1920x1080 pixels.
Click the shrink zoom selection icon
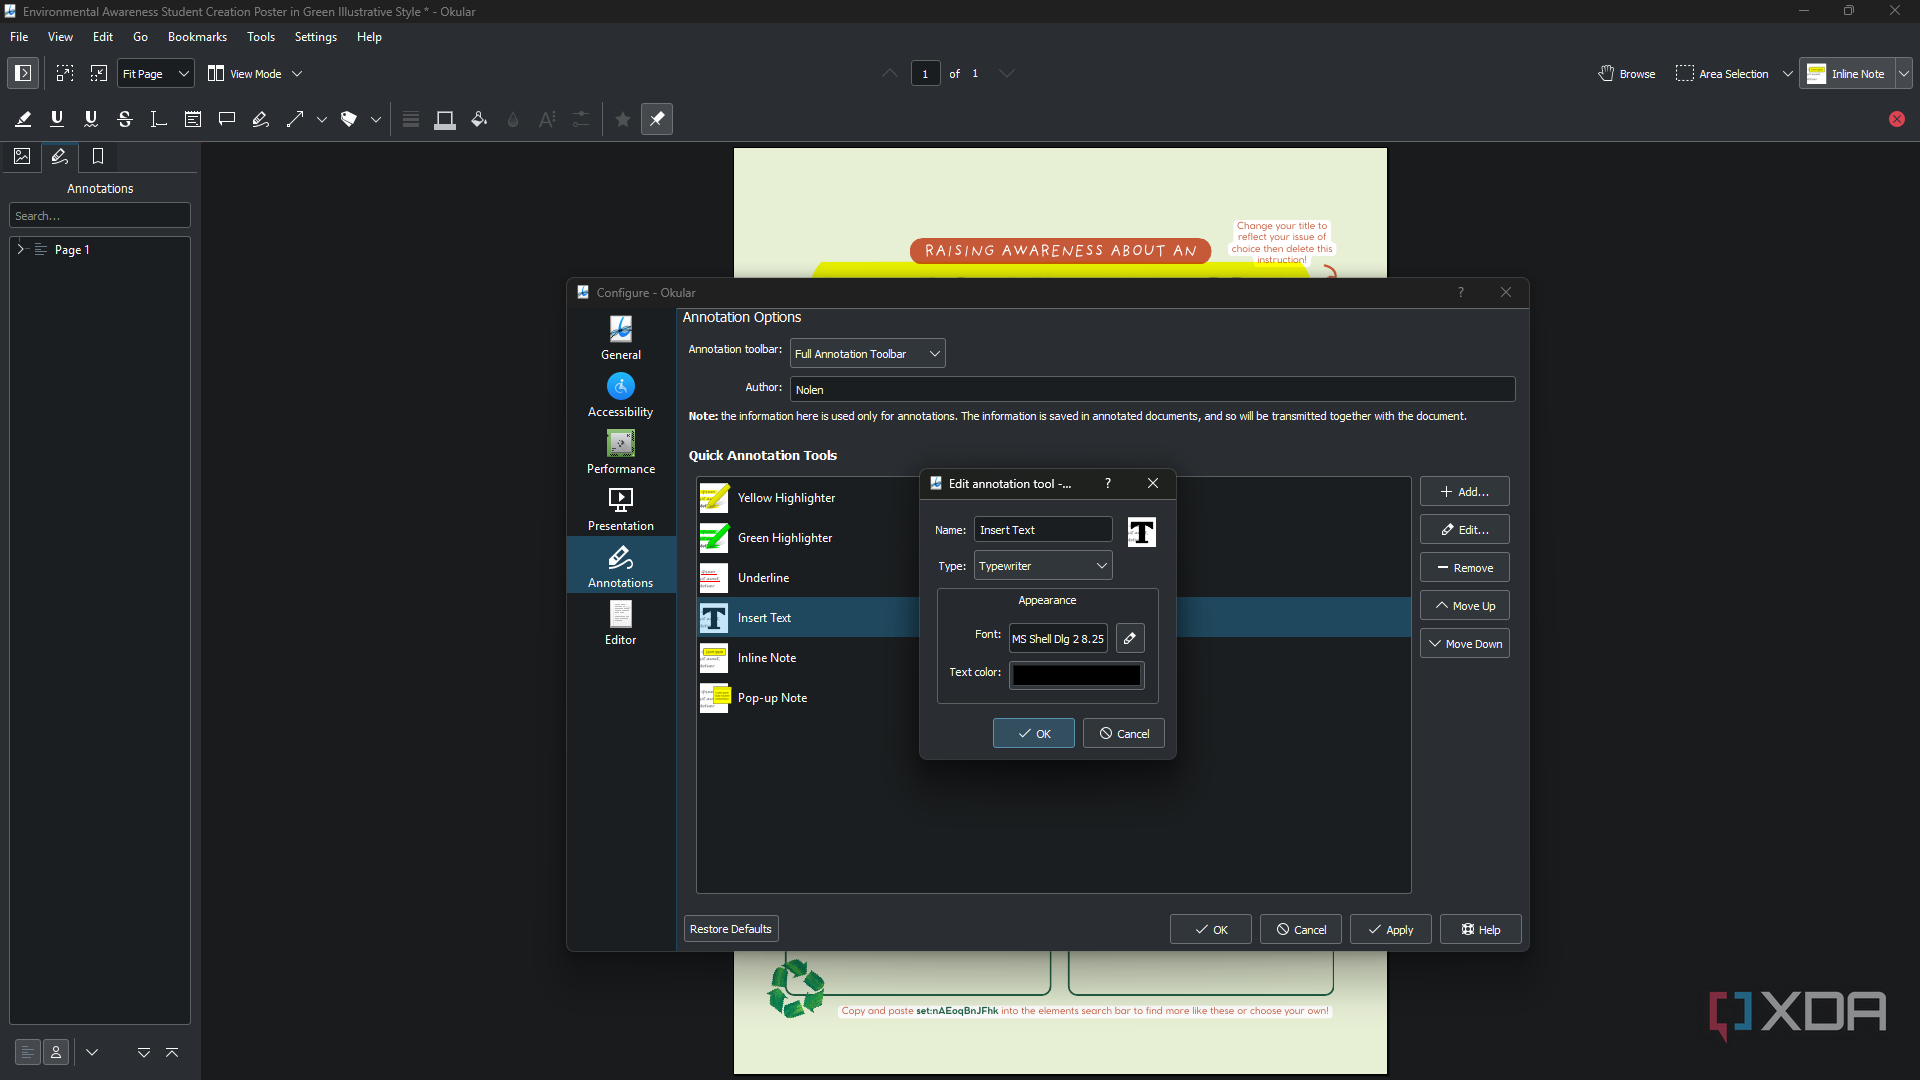tap(99, 73)
